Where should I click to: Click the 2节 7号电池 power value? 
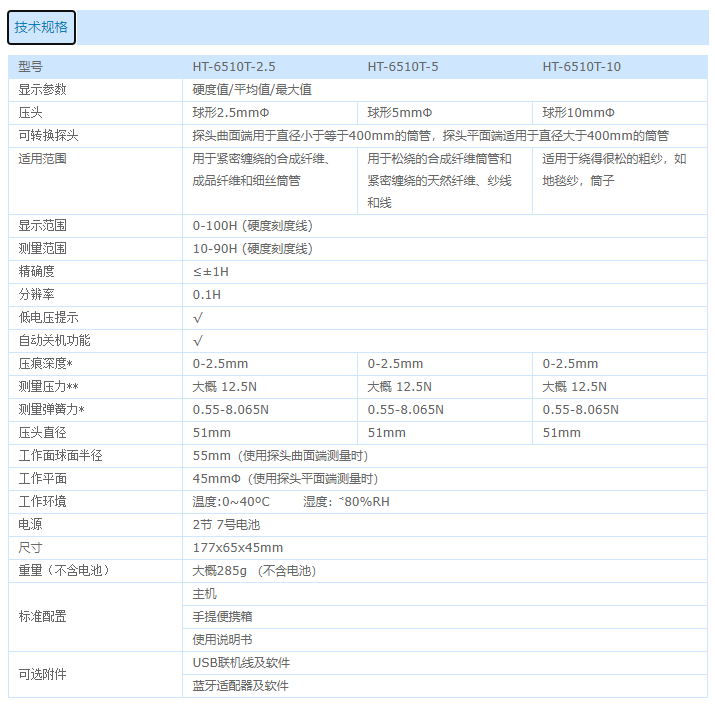click(226, 524)
